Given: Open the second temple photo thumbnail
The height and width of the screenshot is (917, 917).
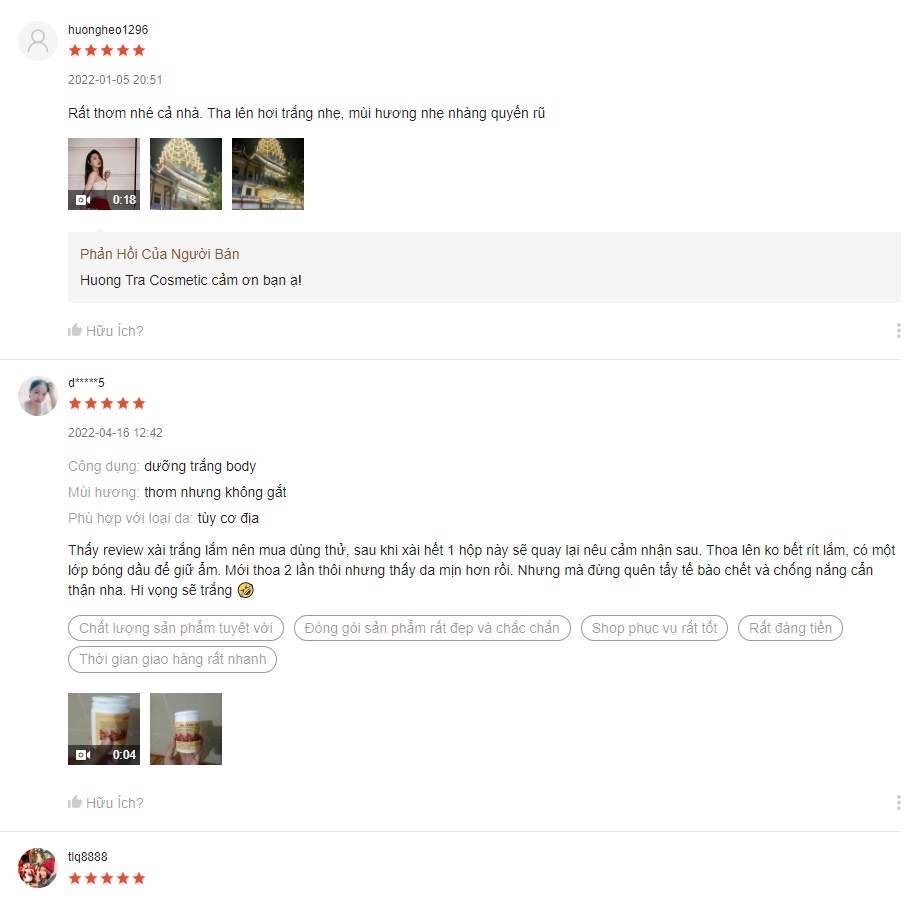Looking at the screenshot, I should [186, 174].
